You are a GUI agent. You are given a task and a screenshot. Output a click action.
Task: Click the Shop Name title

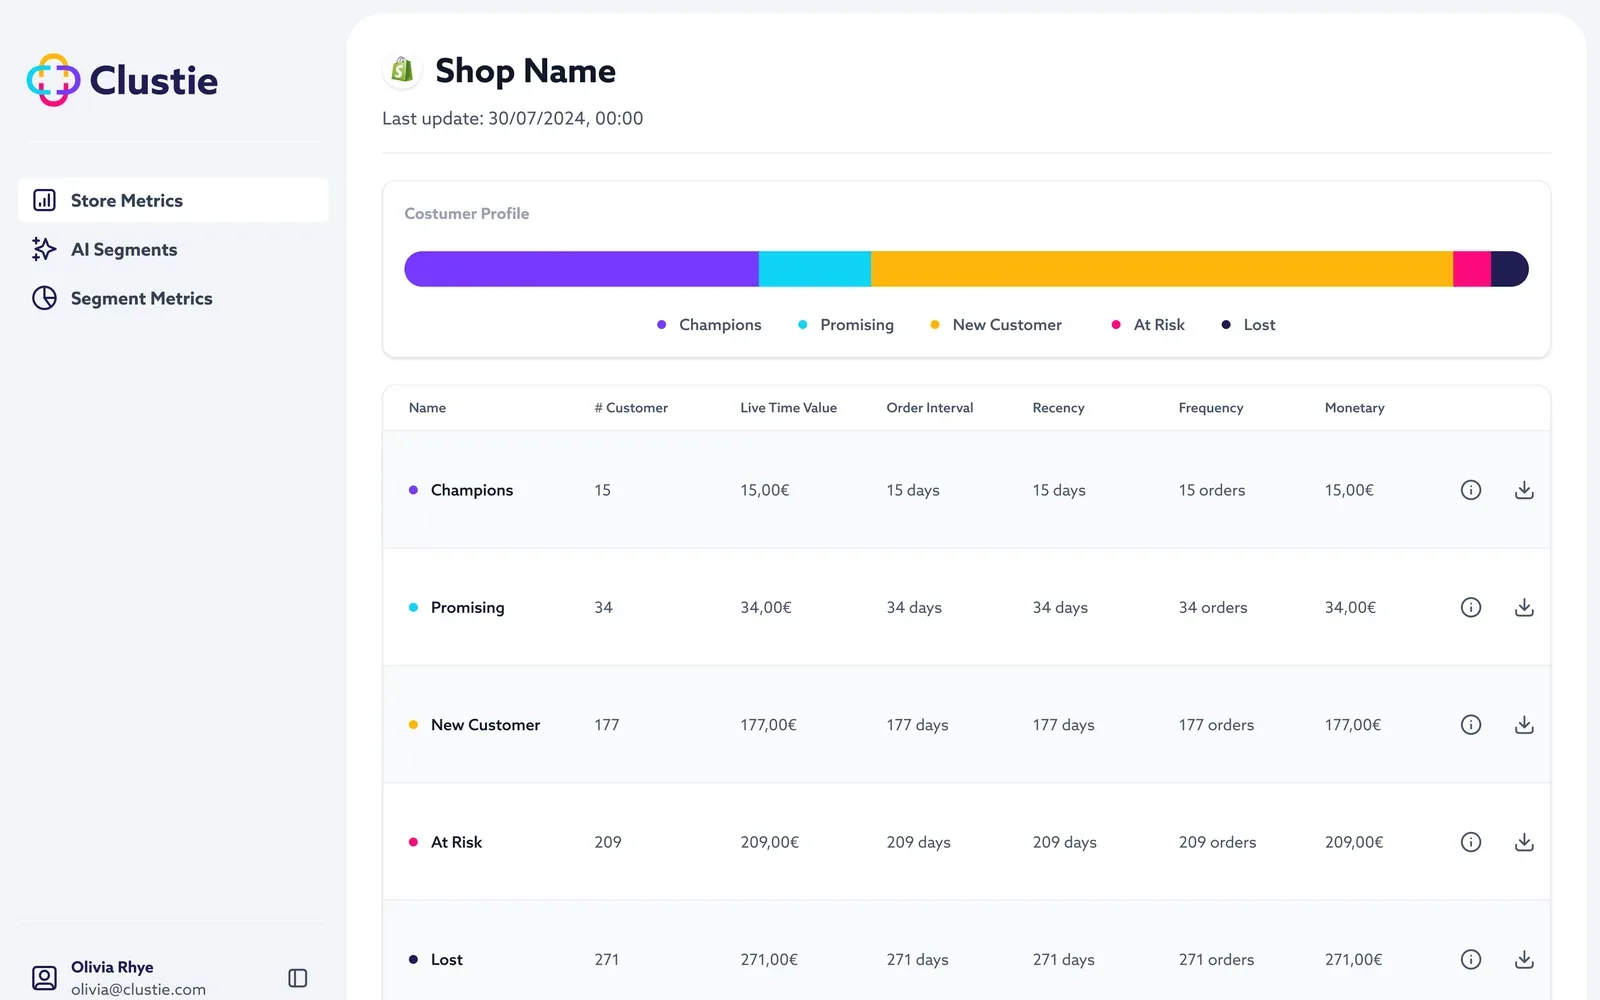click(525, 71)
